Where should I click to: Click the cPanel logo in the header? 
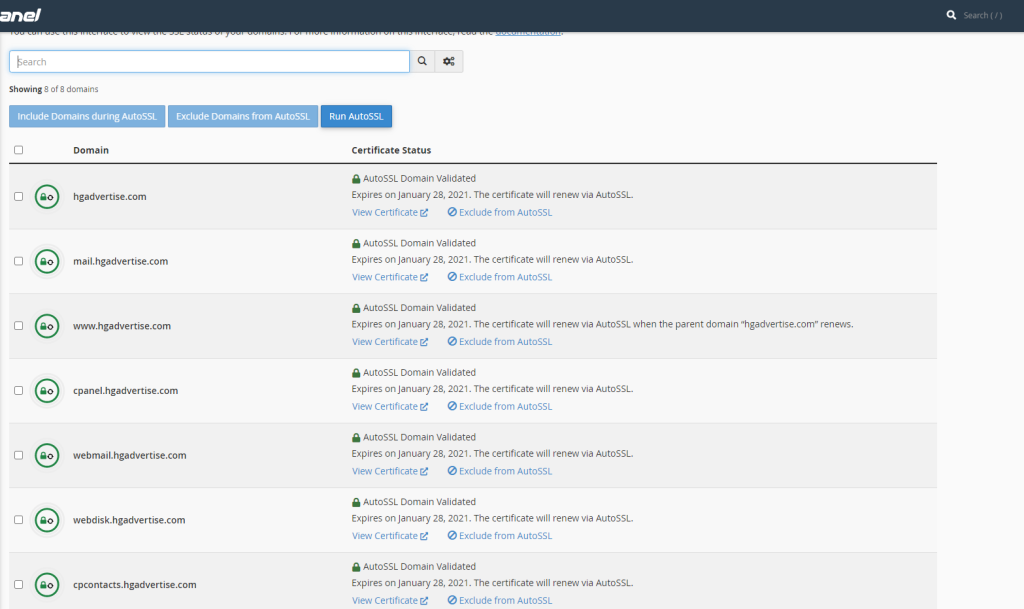[x=20, y=15]
